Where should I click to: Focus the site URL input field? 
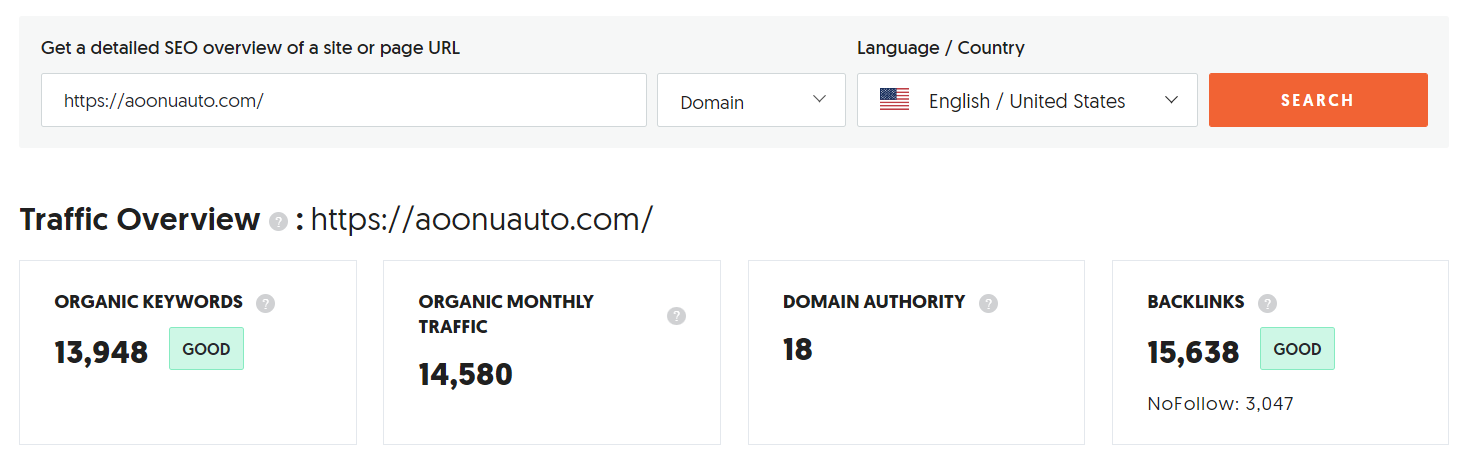click(x=344, y=100)
